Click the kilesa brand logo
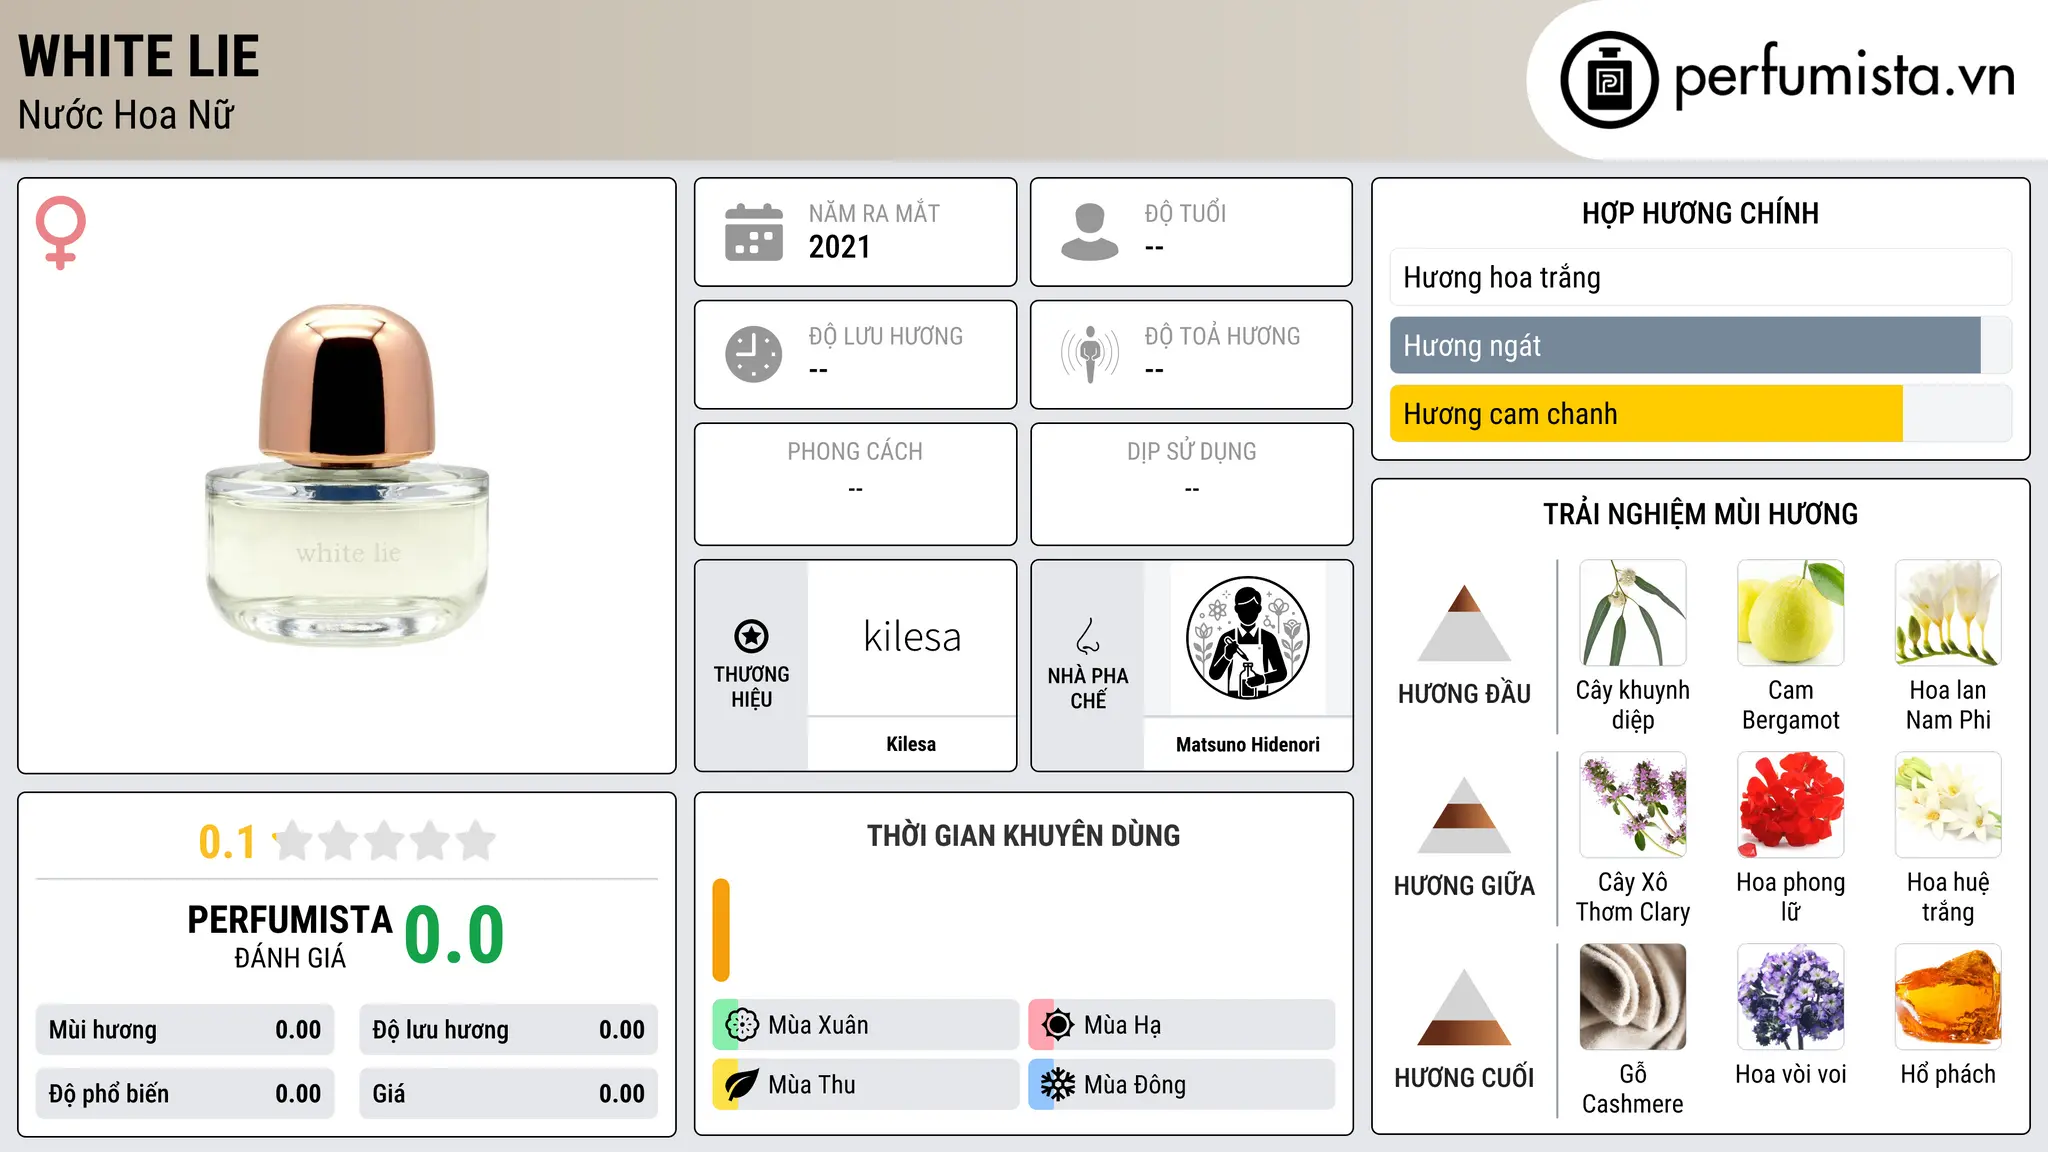2048x1152 pixels. [912, 637]
